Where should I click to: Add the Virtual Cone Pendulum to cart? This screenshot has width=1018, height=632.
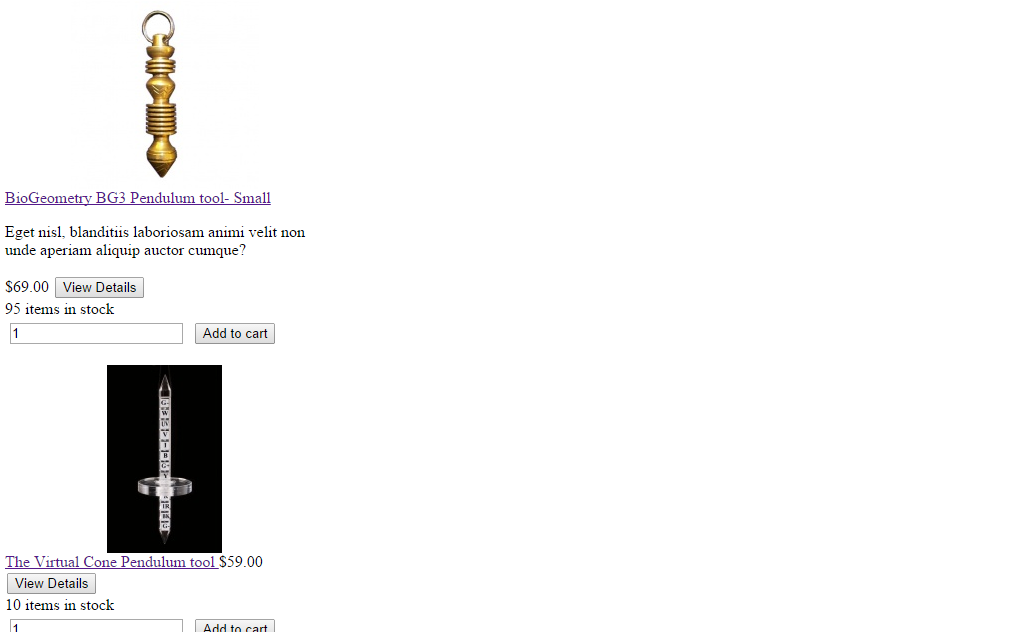pyautogui.click(x=235, y=626)
